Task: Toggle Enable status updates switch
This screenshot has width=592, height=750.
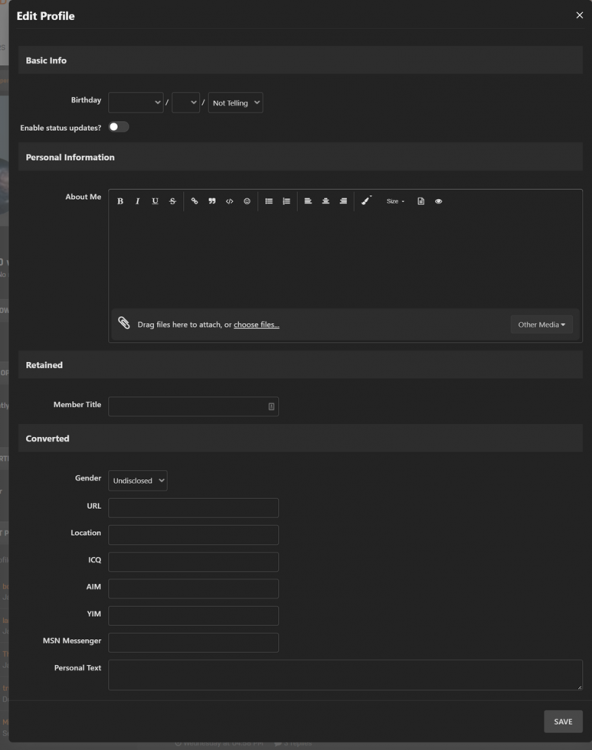Action: [119, 127]
